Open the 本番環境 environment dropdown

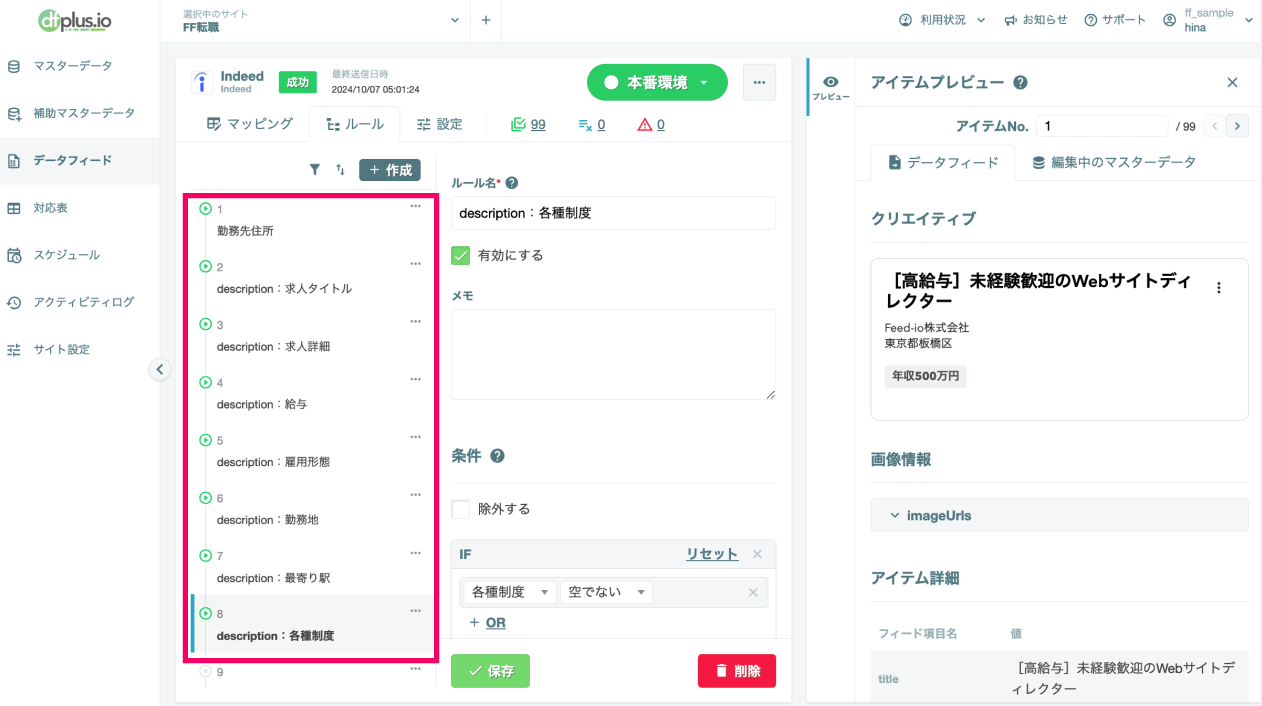(x=657, y=83)
